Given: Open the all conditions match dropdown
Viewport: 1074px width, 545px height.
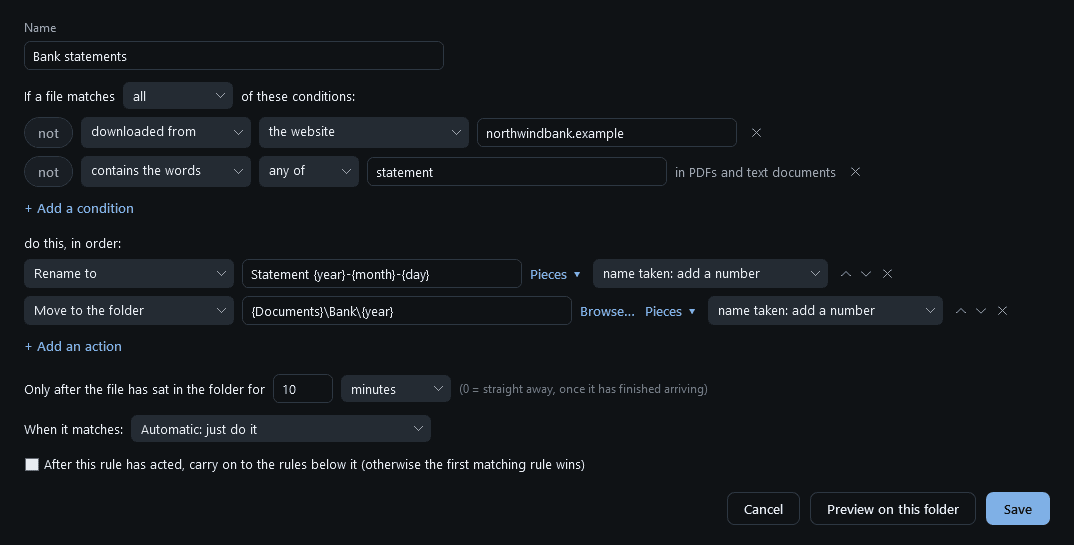Looking at the screenshot, I should tap(178, 97).
